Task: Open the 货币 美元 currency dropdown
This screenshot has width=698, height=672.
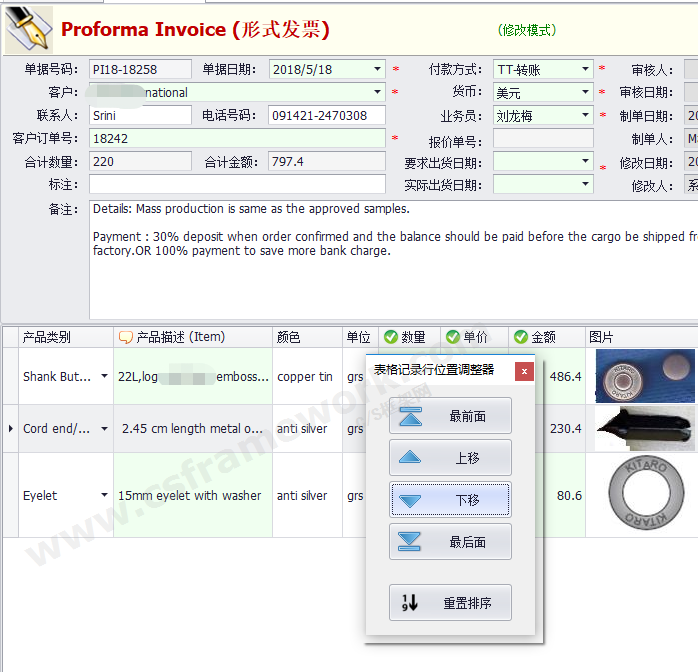Action: tap(585, 93)
